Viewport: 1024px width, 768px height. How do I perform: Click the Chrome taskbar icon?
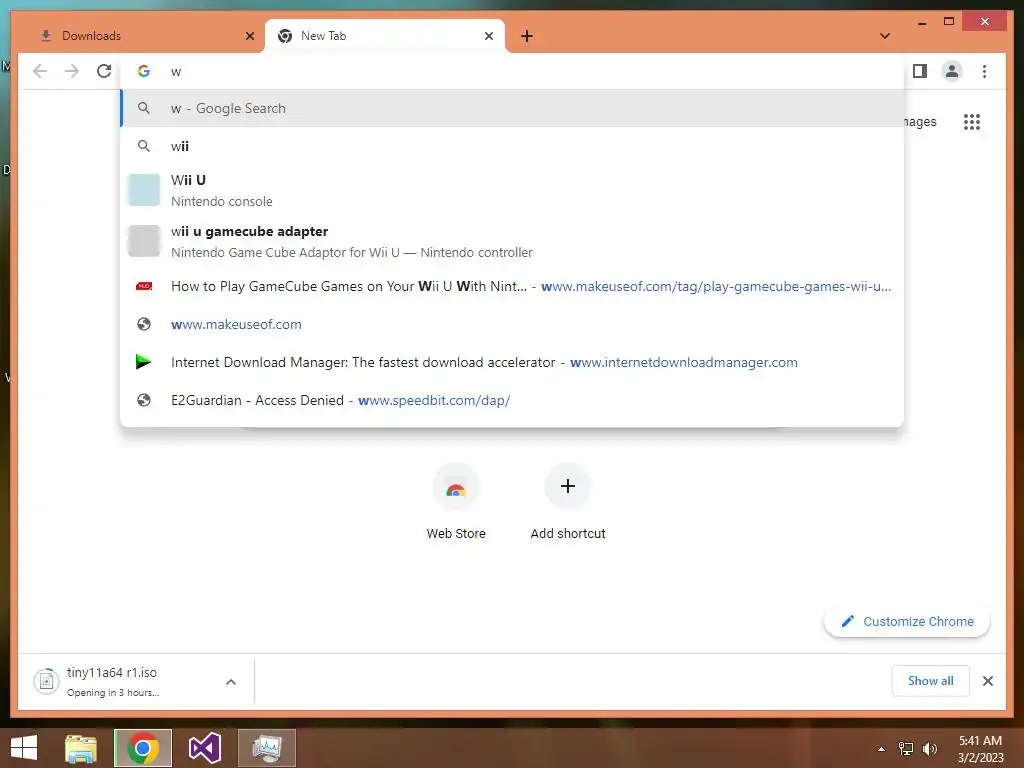tap(143, 748)
